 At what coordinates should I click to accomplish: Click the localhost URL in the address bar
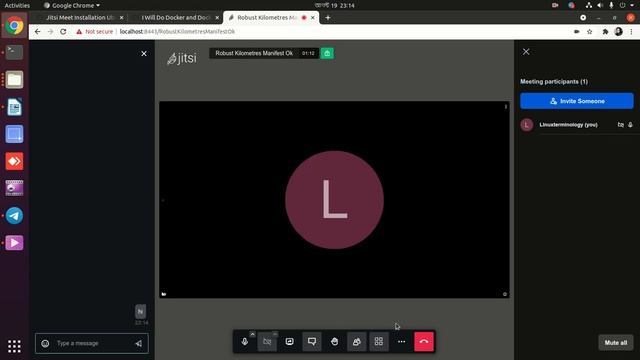point(177,31)
